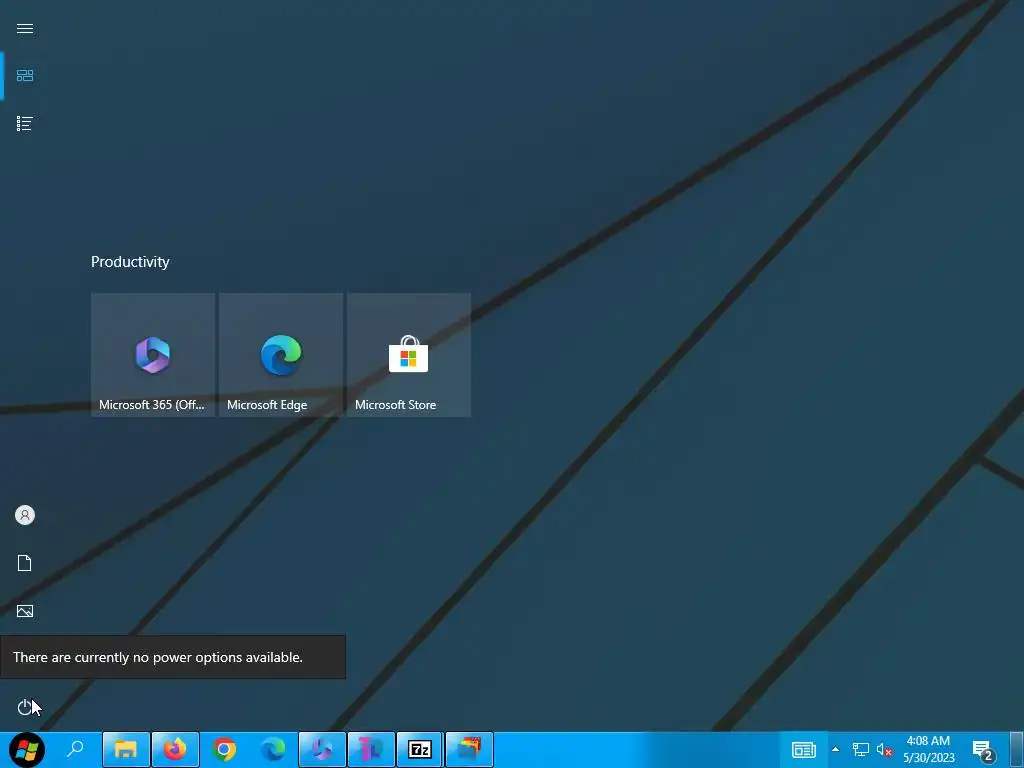Open the clock showing 4:08 AM
The width and height of the screenshot is (1024, 768).
928,749
